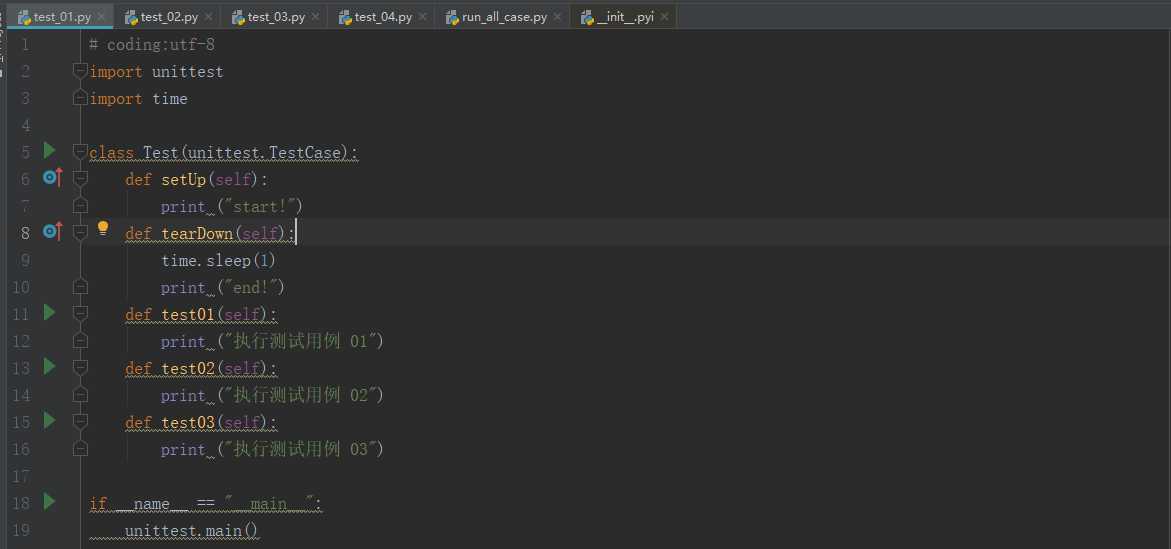Close the test_02.py tab

coord(208,16)
